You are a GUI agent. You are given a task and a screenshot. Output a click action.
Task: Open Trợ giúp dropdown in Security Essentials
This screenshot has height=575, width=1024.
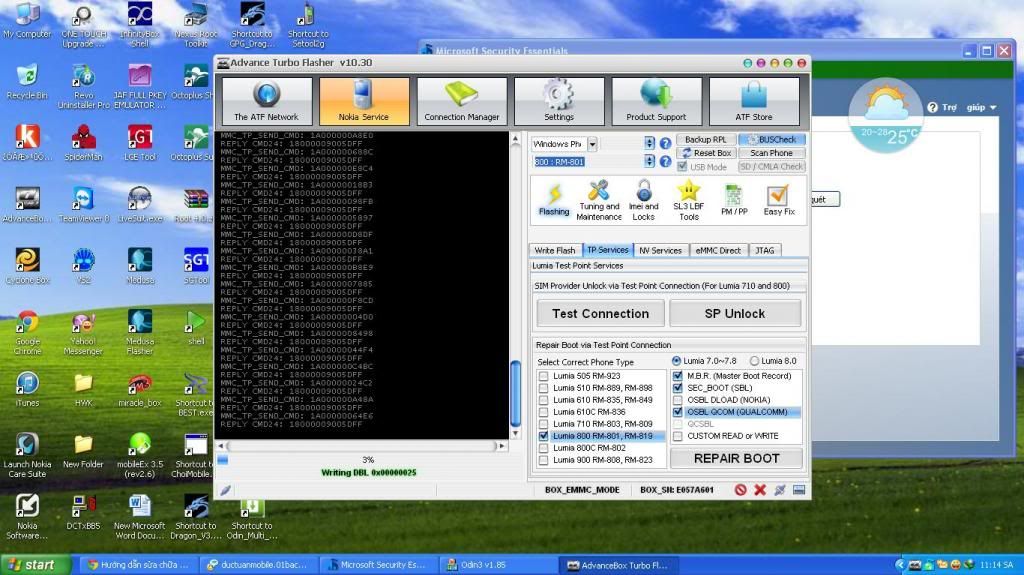[963, 107]
